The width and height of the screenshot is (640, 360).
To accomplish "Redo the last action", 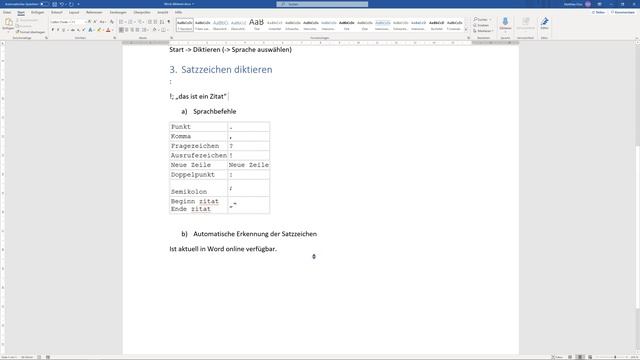I will click(71, 4).
